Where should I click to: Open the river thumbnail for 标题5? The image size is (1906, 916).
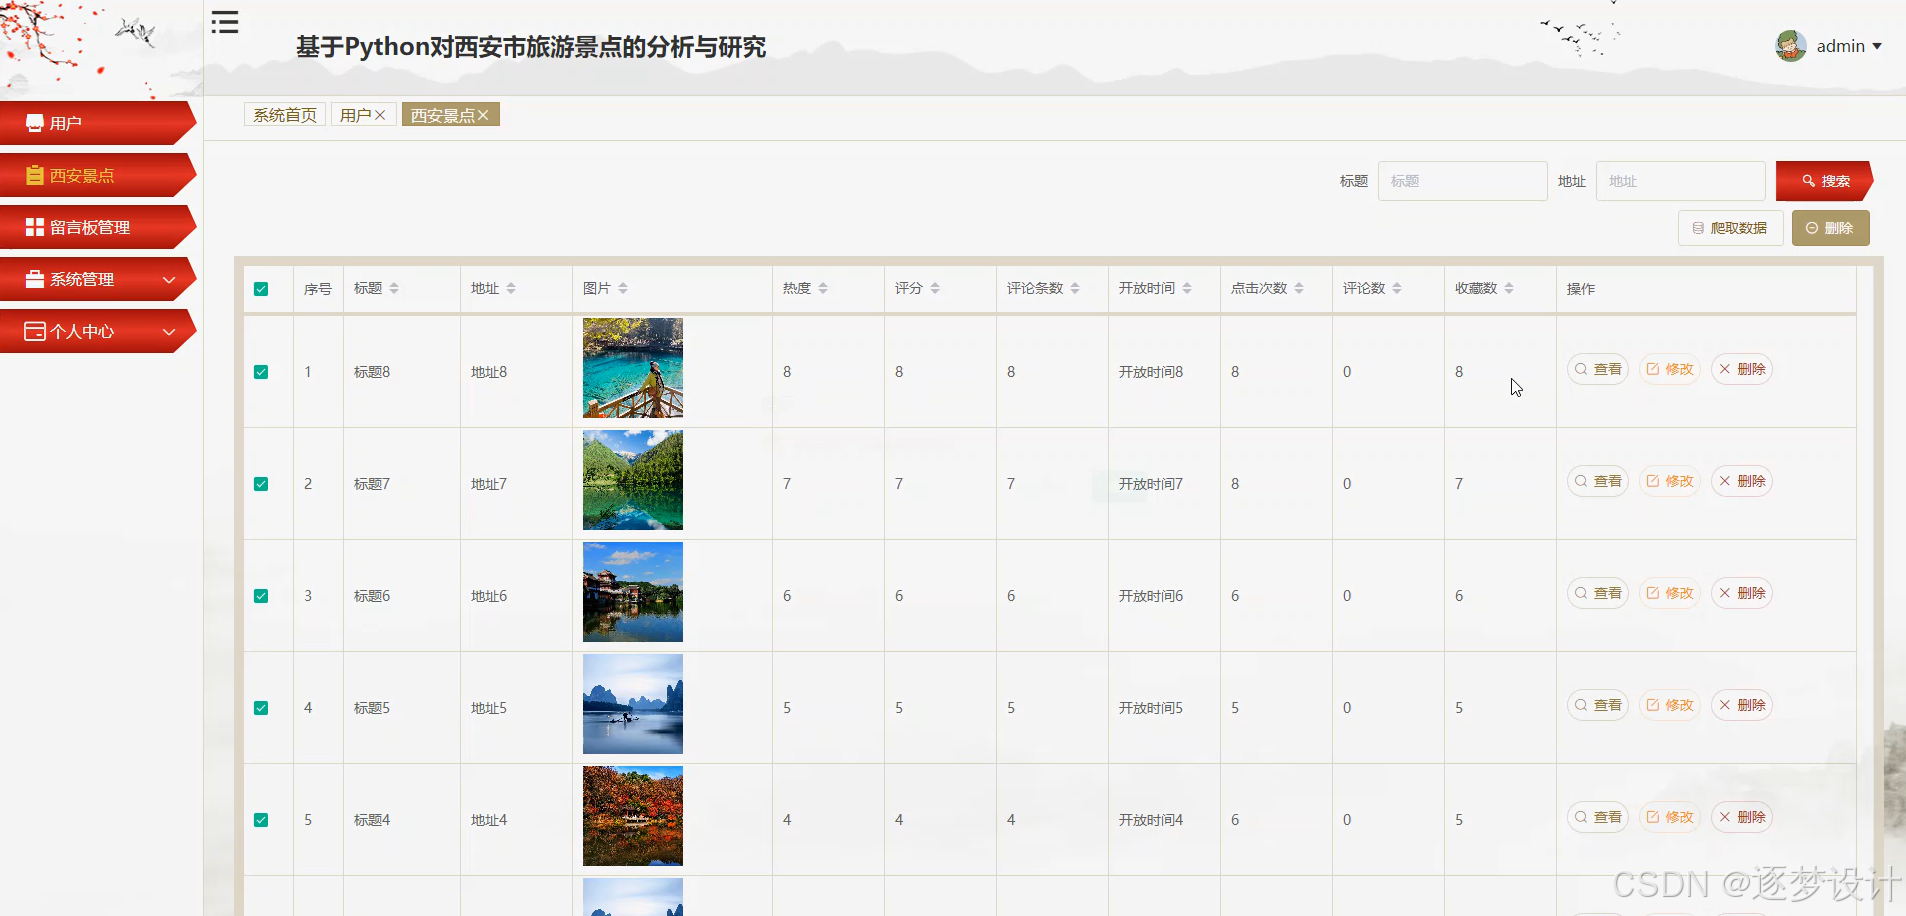633,704
